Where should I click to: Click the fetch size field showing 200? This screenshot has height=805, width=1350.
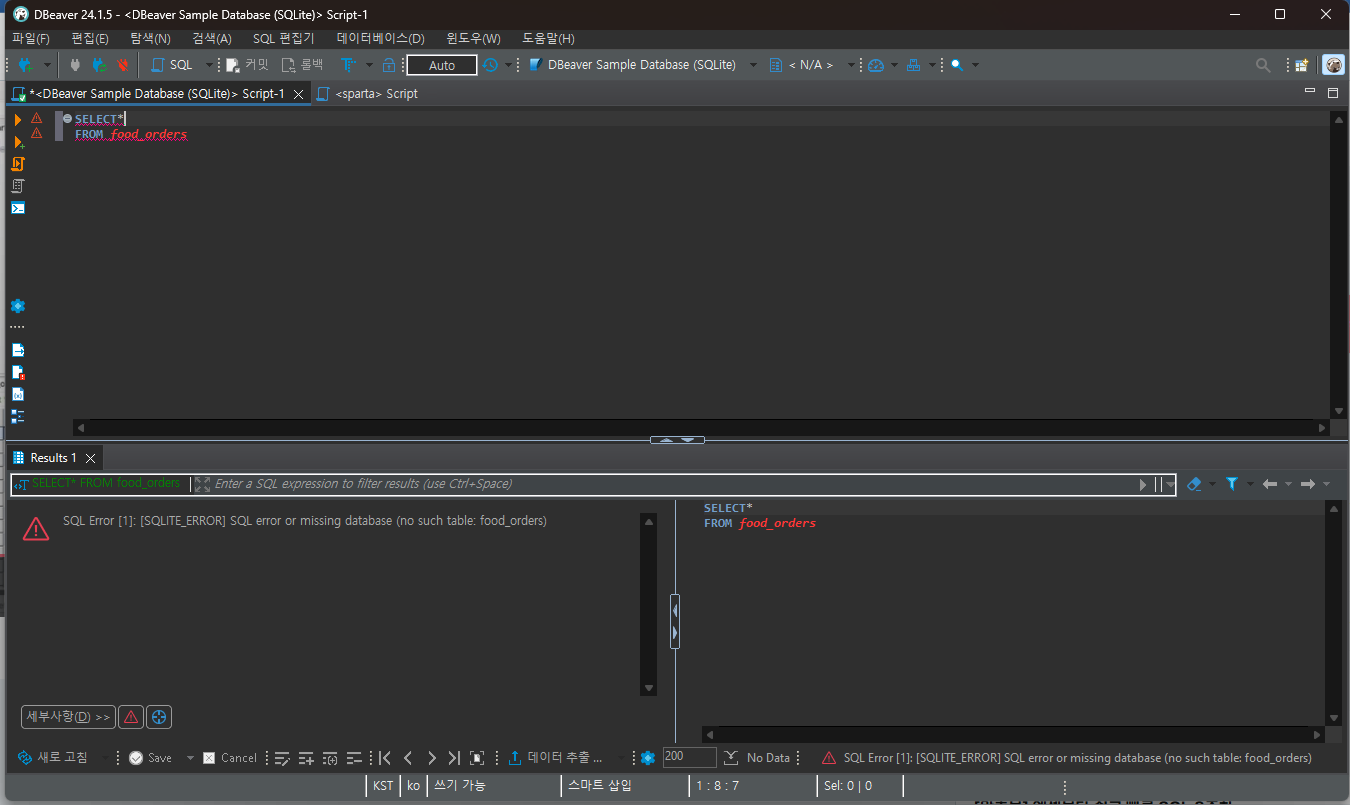(689, 757)
